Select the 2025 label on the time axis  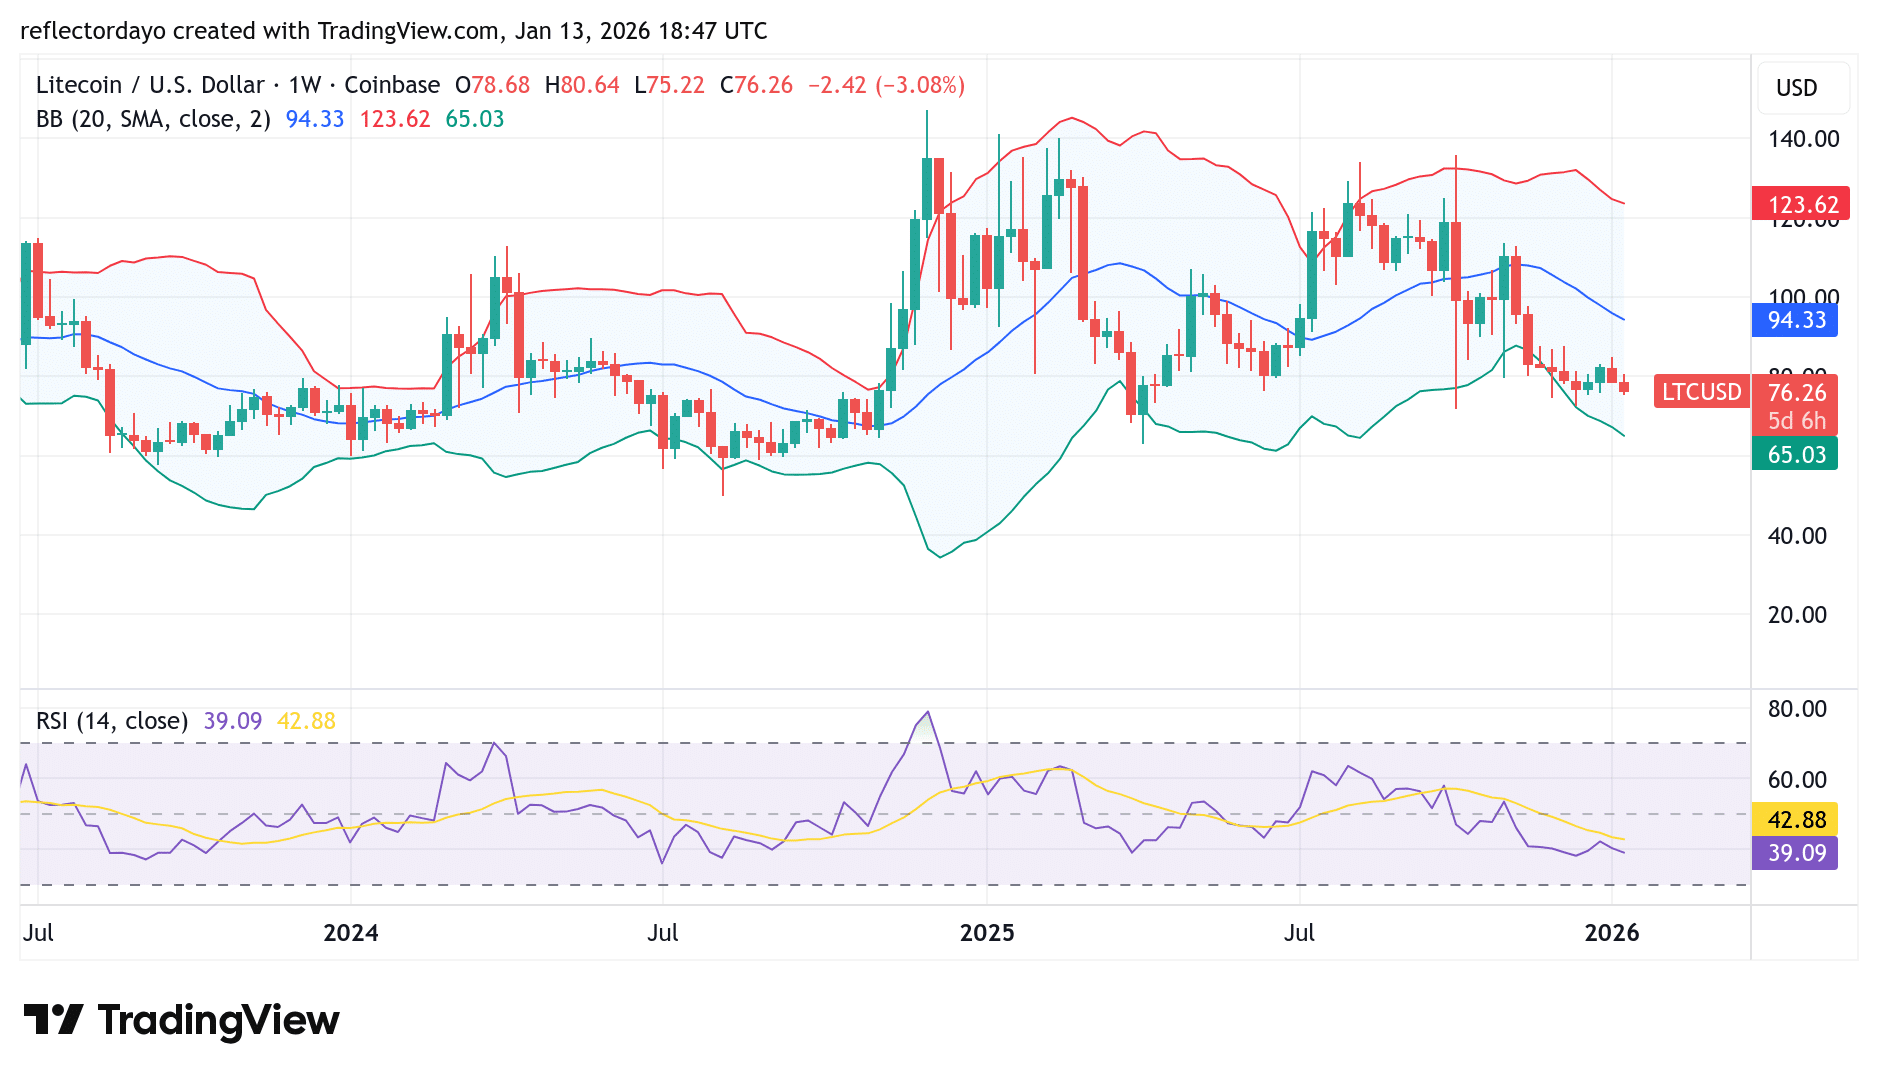coord(986,932)
